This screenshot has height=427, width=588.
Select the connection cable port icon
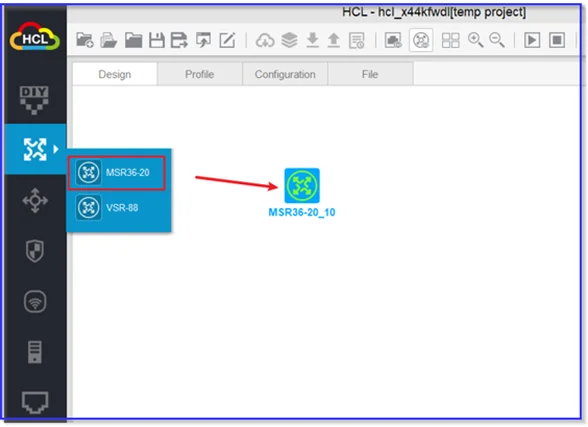[x=35, y=402]
